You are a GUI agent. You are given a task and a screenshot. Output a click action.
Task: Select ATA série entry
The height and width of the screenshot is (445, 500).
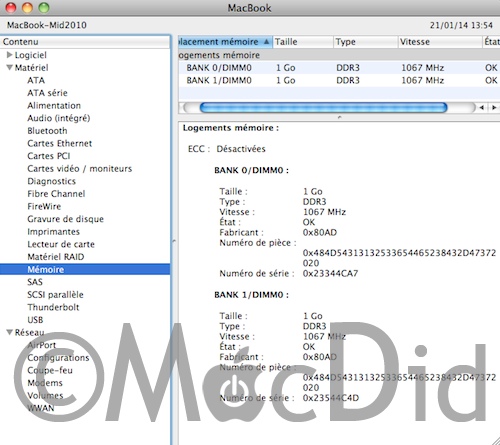coord(47,93)
